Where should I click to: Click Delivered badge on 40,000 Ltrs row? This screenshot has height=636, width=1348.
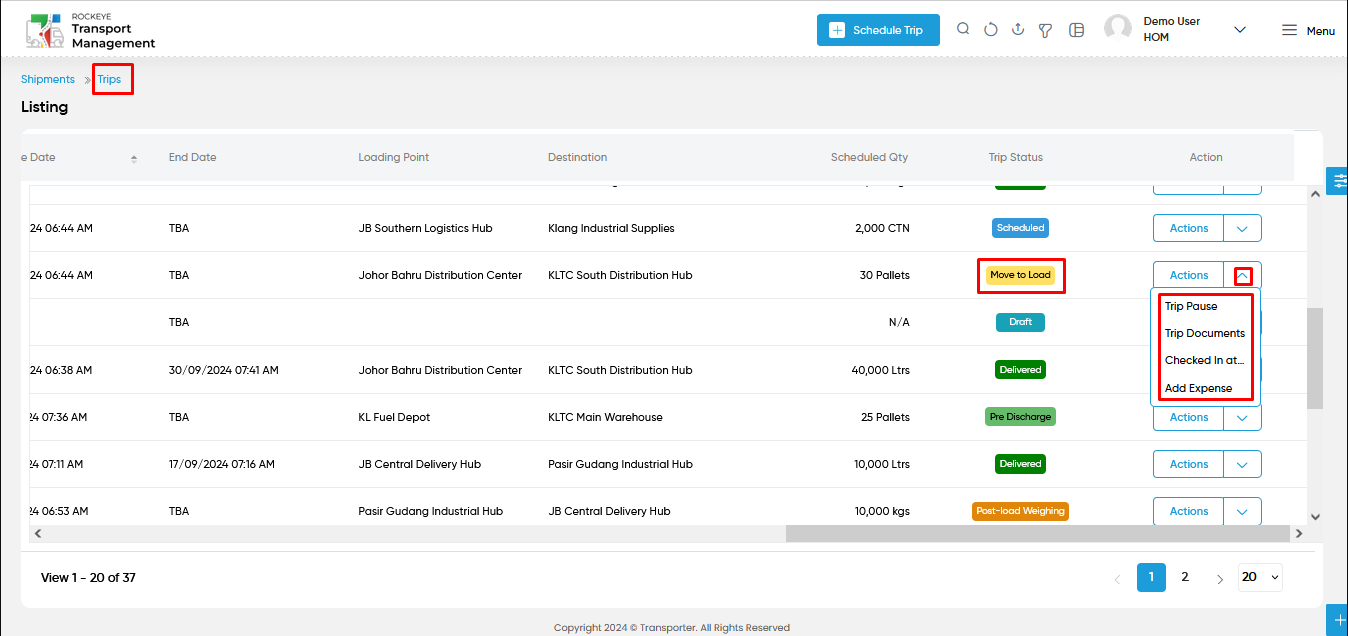click(x=1020, y=369)
